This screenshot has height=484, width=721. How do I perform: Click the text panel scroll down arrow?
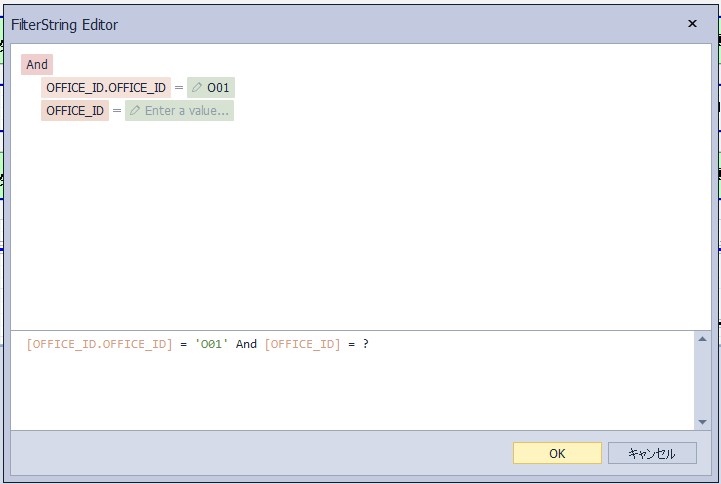[x=702, y=422]
